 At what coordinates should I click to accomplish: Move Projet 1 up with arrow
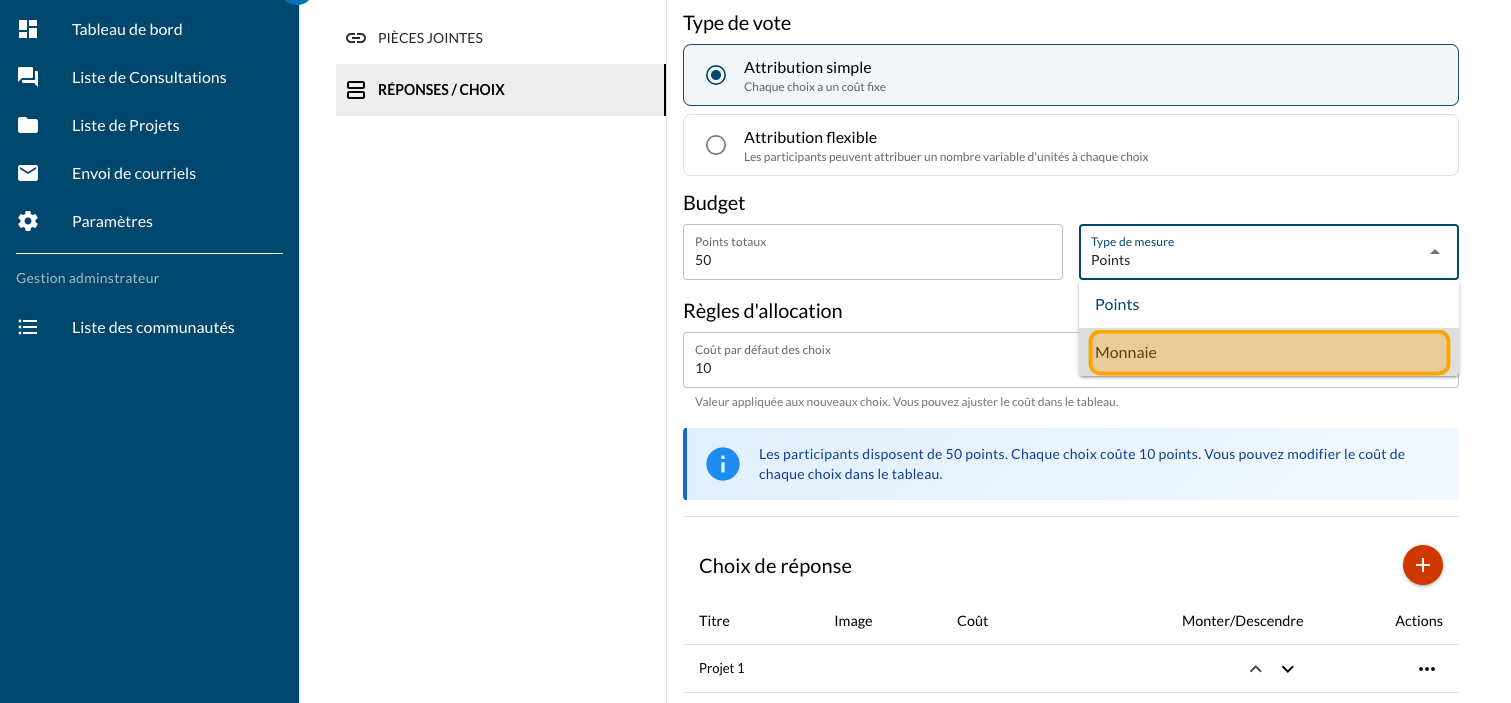coord(1255,669)
